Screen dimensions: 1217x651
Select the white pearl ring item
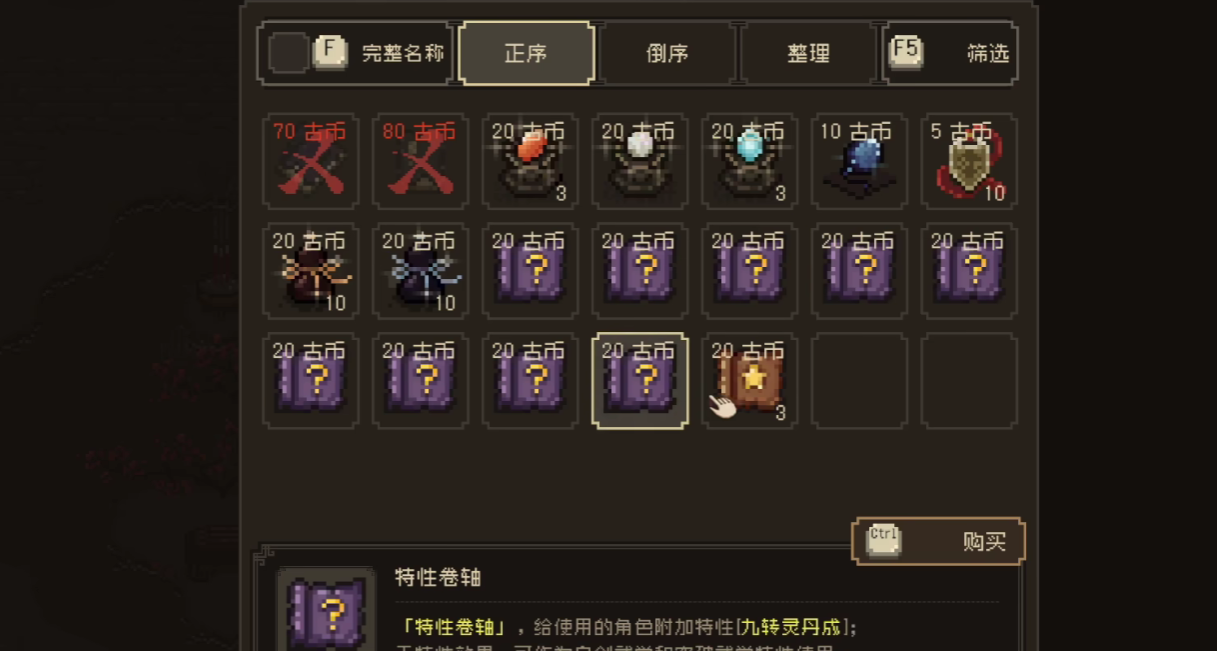coord(640,161)
